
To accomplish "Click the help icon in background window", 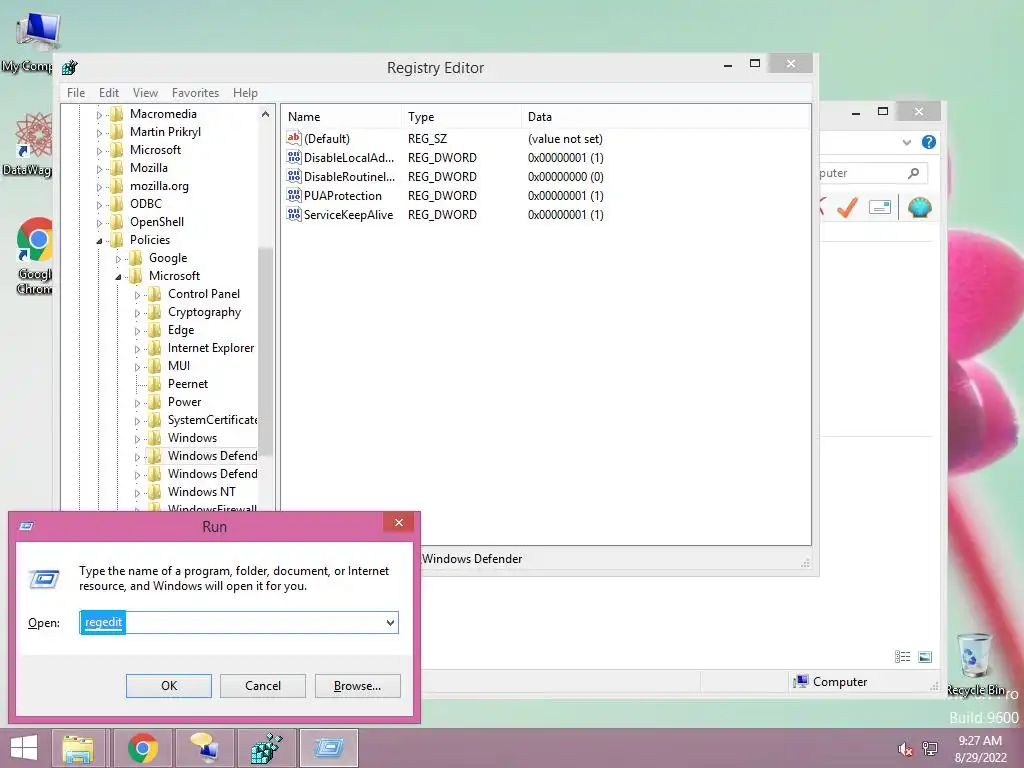I will [929, 142].
